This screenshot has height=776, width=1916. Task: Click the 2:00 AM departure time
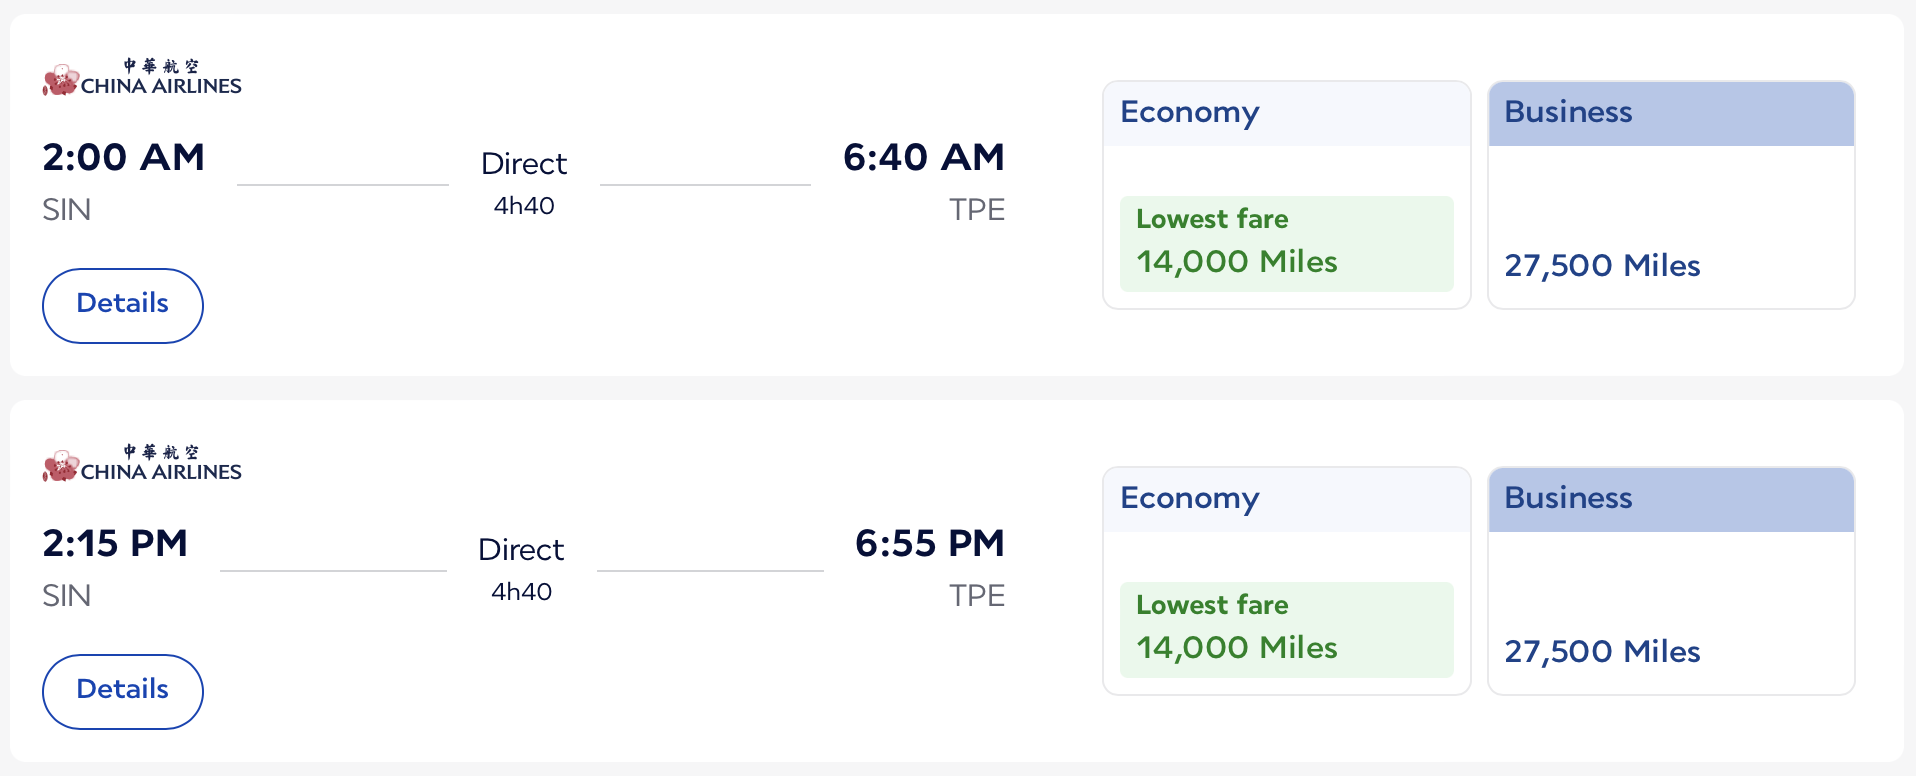(123, 157)
